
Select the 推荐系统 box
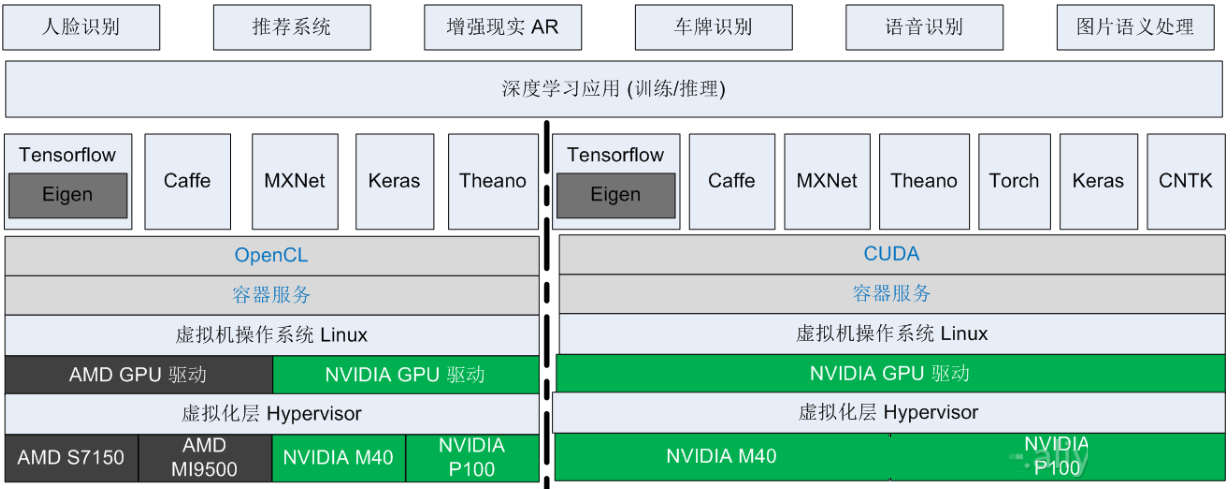tap(292, 27)
